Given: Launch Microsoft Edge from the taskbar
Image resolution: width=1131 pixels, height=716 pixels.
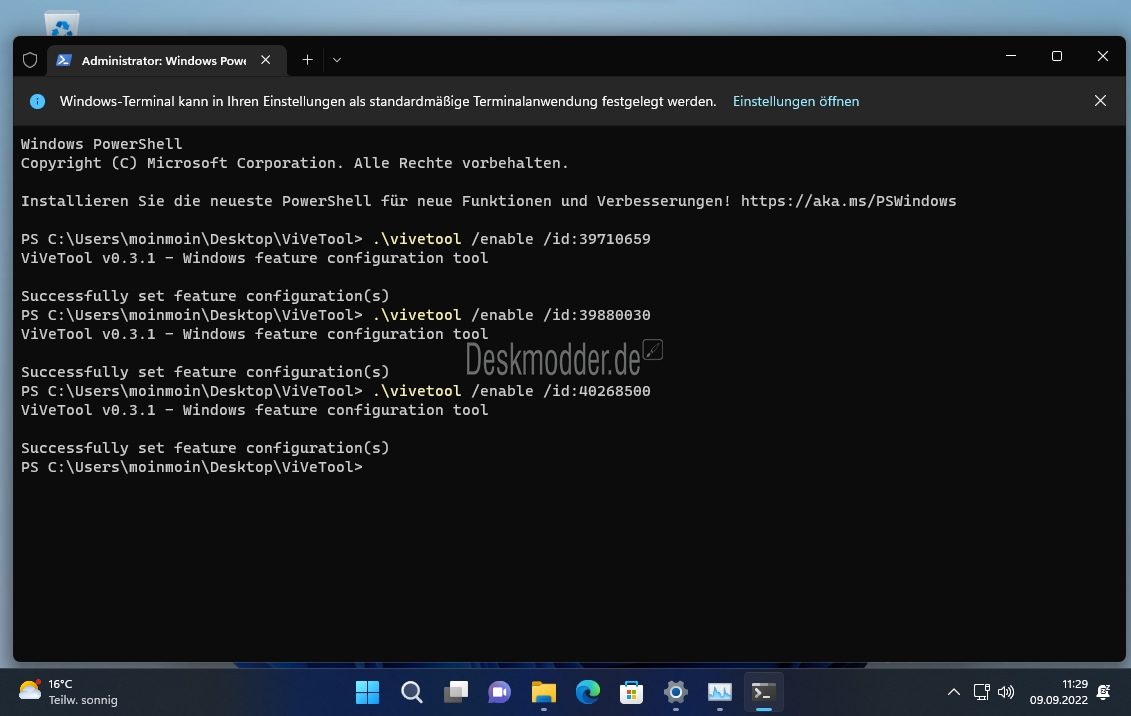Looking at the screenshot, I should 588,692.
